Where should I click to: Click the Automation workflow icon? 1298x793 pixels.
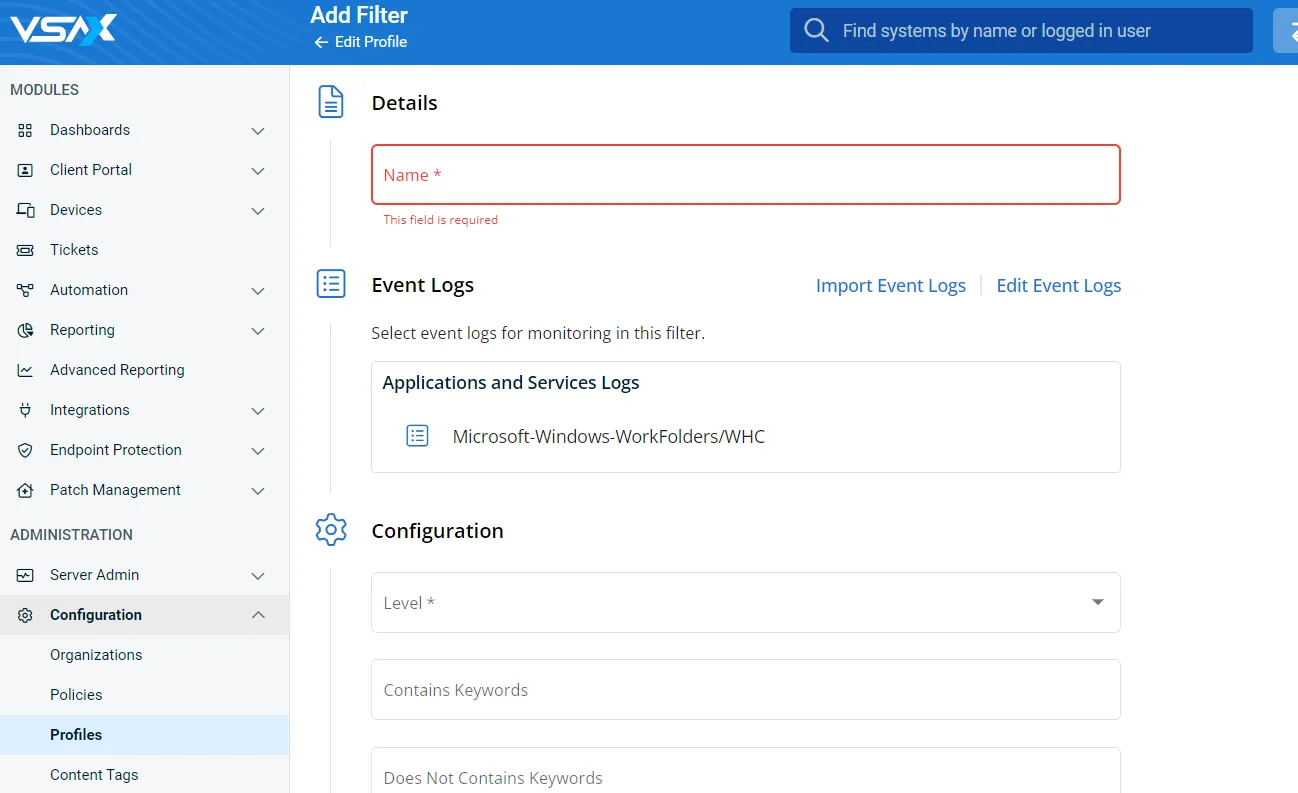point(26,290)
